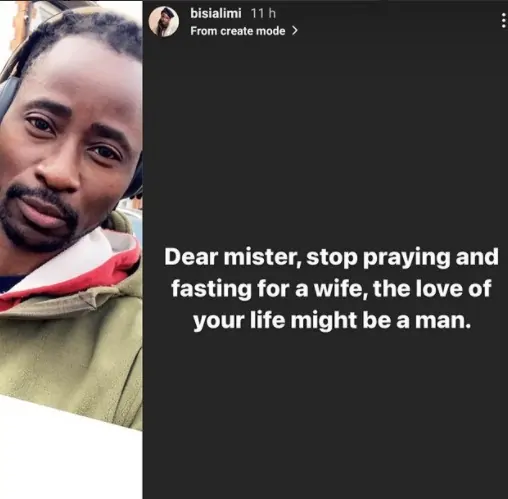Click the 11 h story timestamp

[x=263, y=13]
